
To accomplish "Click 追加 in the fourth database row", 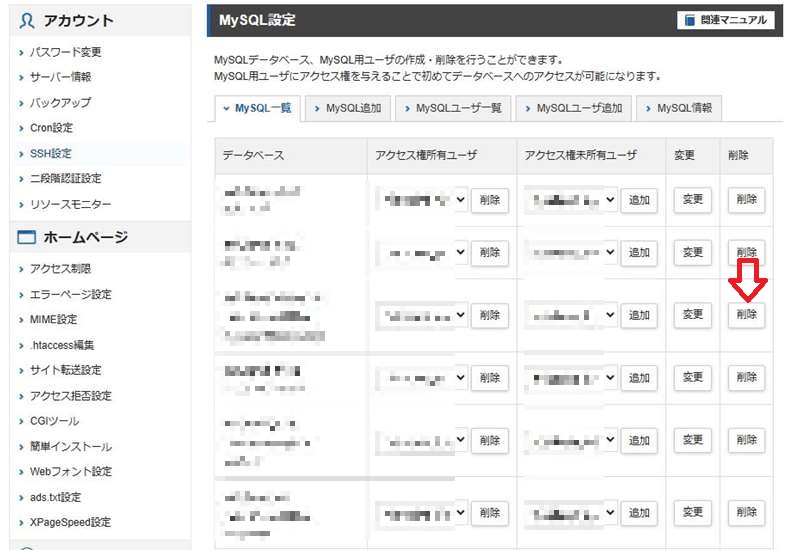I will point(639,378).
